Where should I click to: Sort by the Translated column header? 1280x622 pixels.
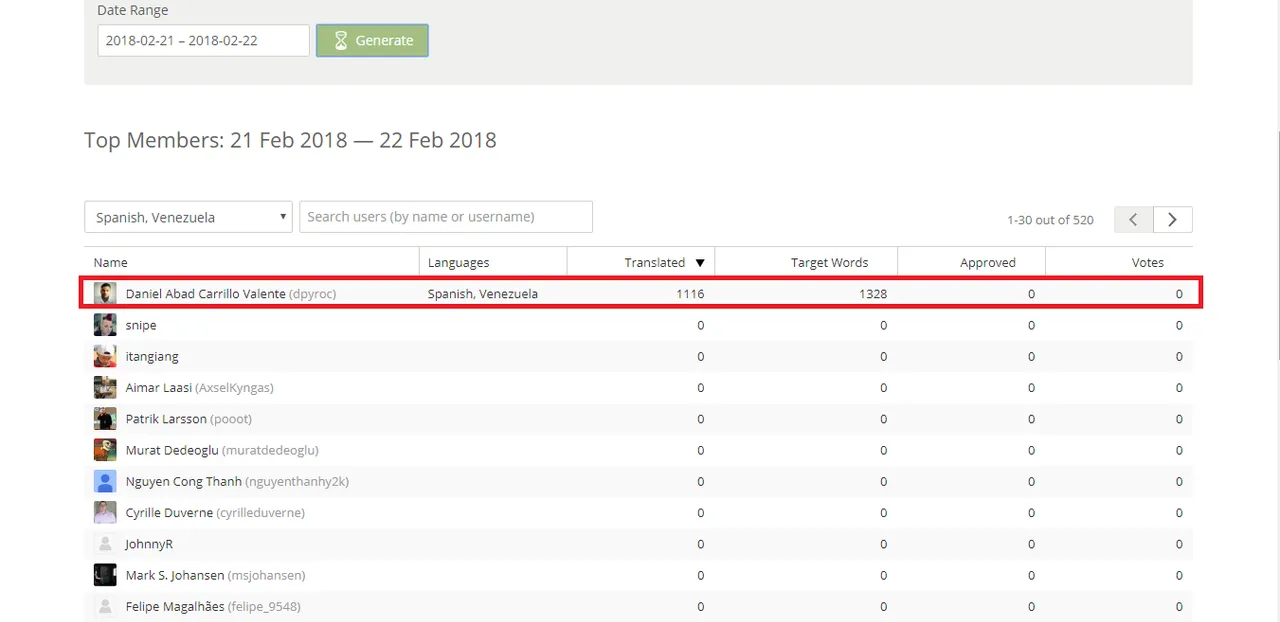[655, 263]
